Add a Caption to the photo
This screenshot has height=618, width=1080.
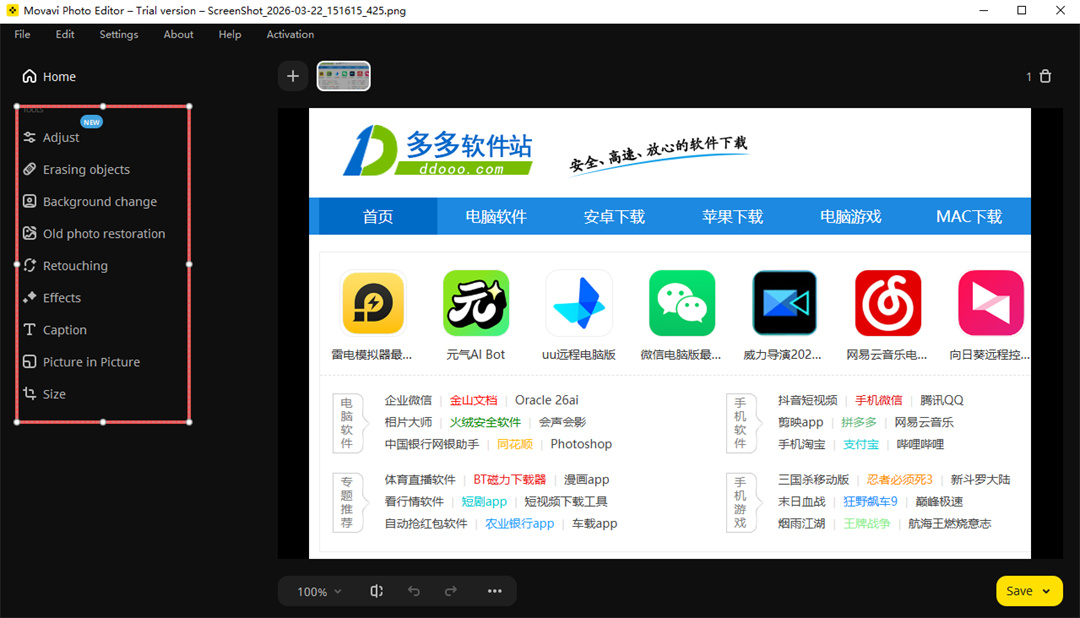tap(54, 329)
